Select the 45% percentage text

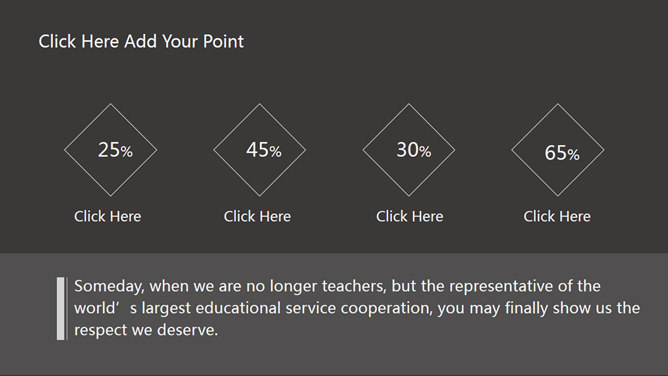[264, 150]
